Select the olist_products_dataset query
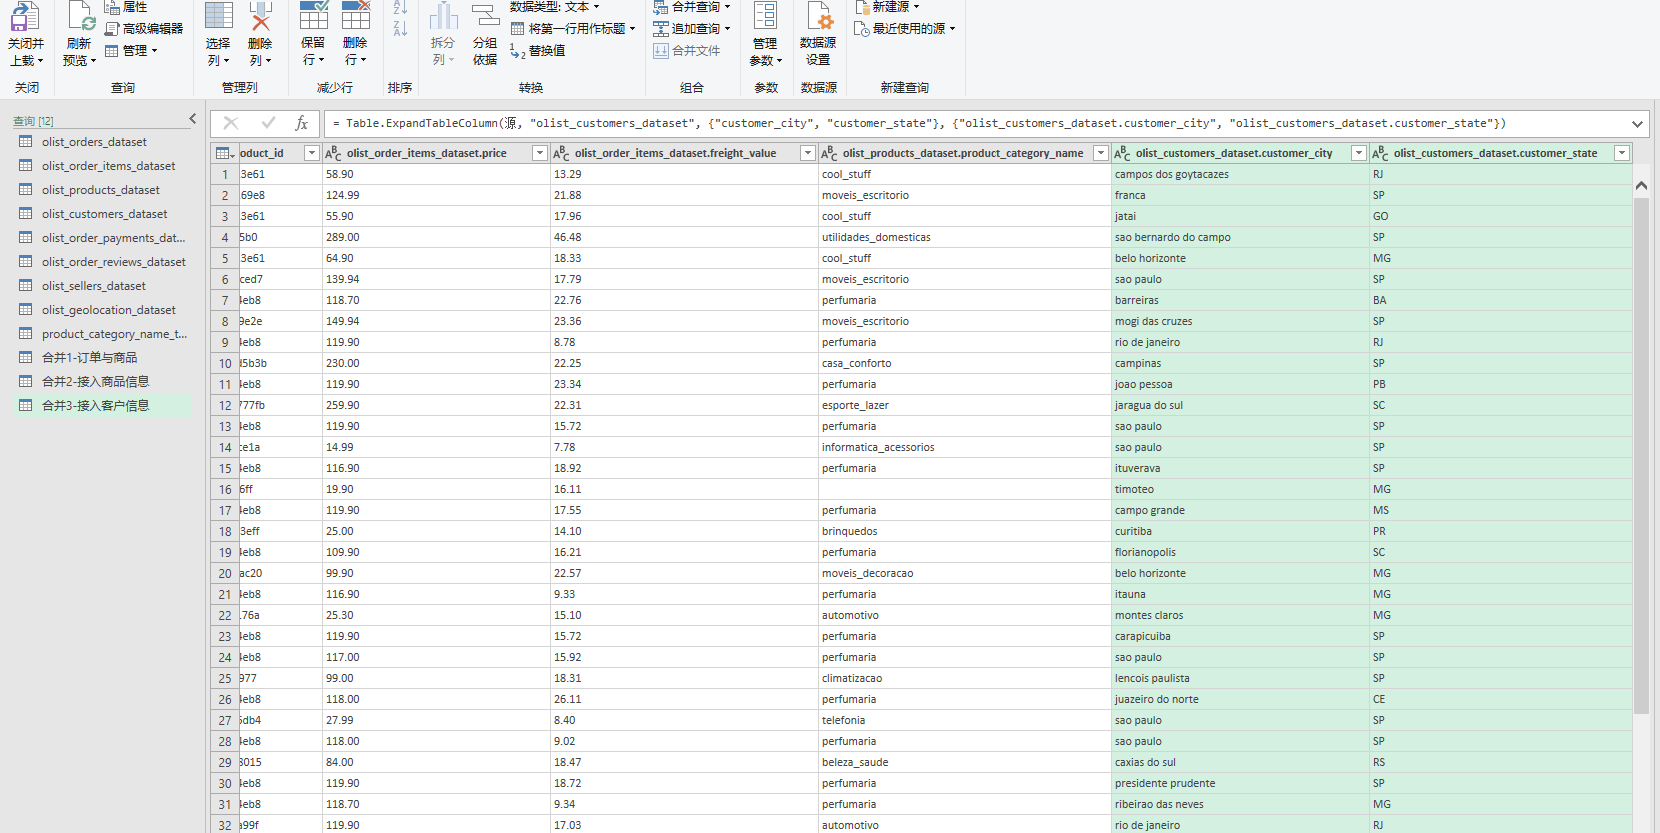The image size is (1660, 833). click(x=102, y=190)
